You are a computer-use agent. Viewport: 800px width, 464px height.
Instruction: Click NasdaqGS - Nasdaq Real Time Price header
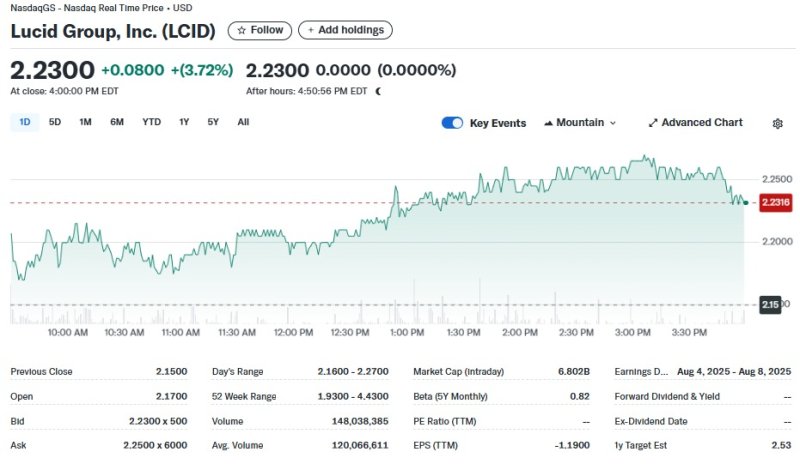[x=101, y=8]
